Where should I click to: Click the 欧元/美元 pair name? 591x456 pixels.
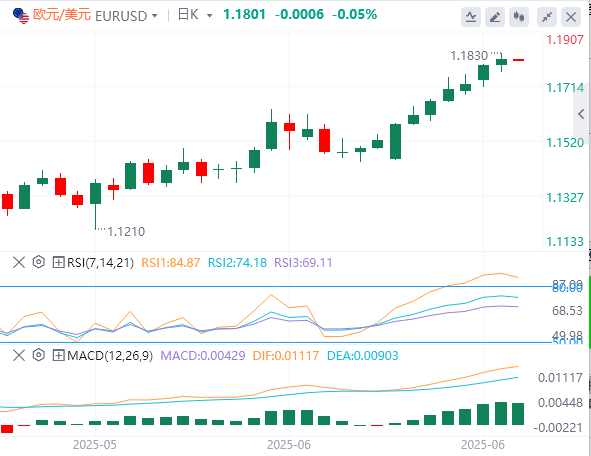[61, 15]
